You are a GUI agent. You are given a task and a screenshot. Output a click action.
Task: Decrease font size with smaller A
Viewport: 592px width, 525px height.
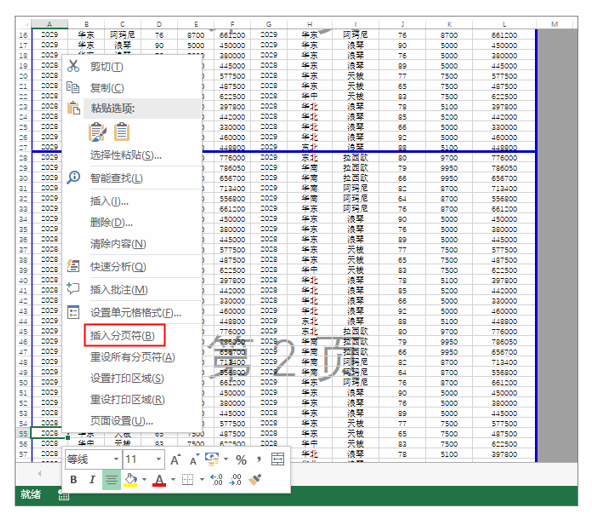point(194,459)
